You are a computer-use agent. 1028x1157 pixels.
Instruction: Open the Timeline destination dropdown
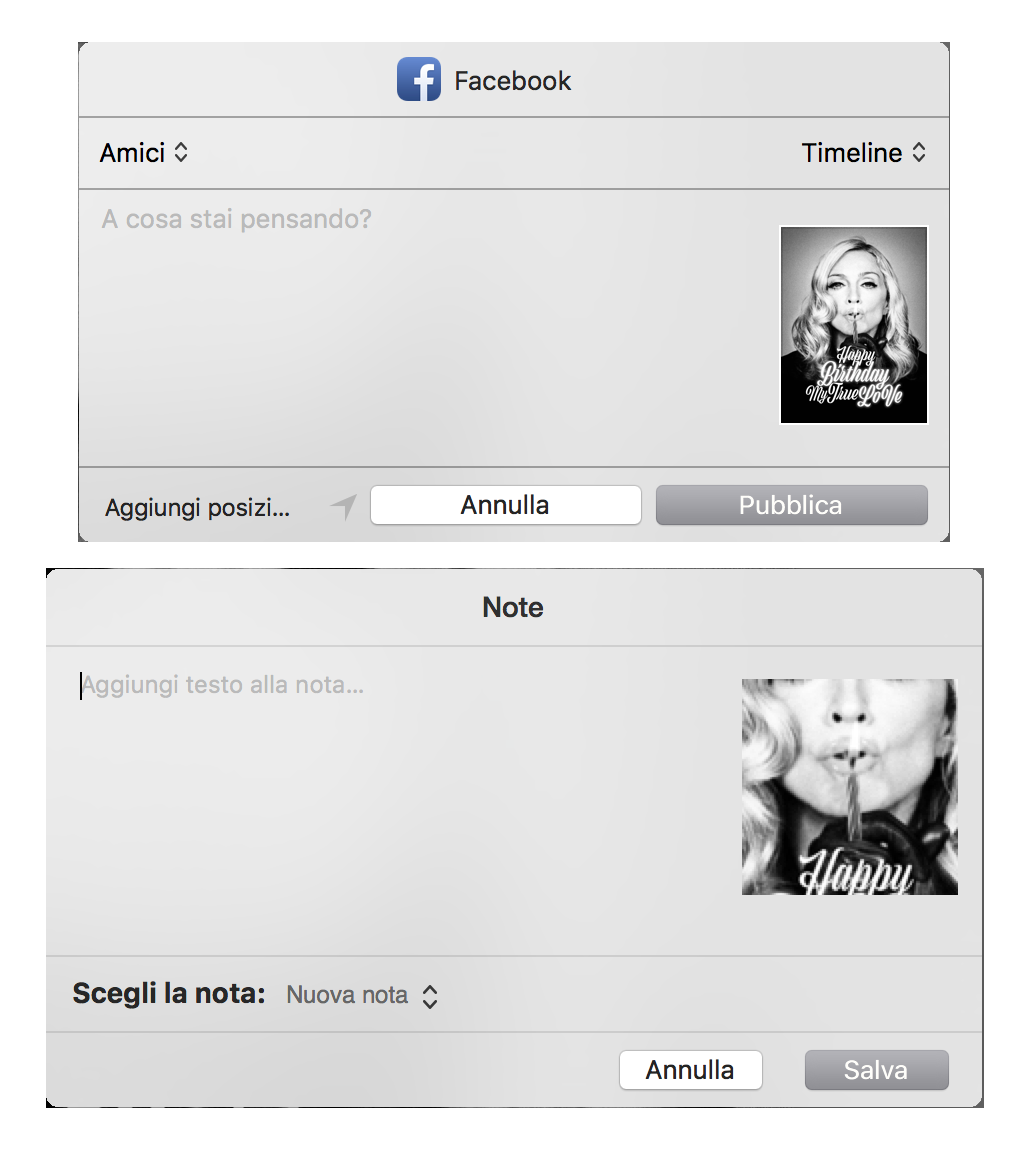863,153
